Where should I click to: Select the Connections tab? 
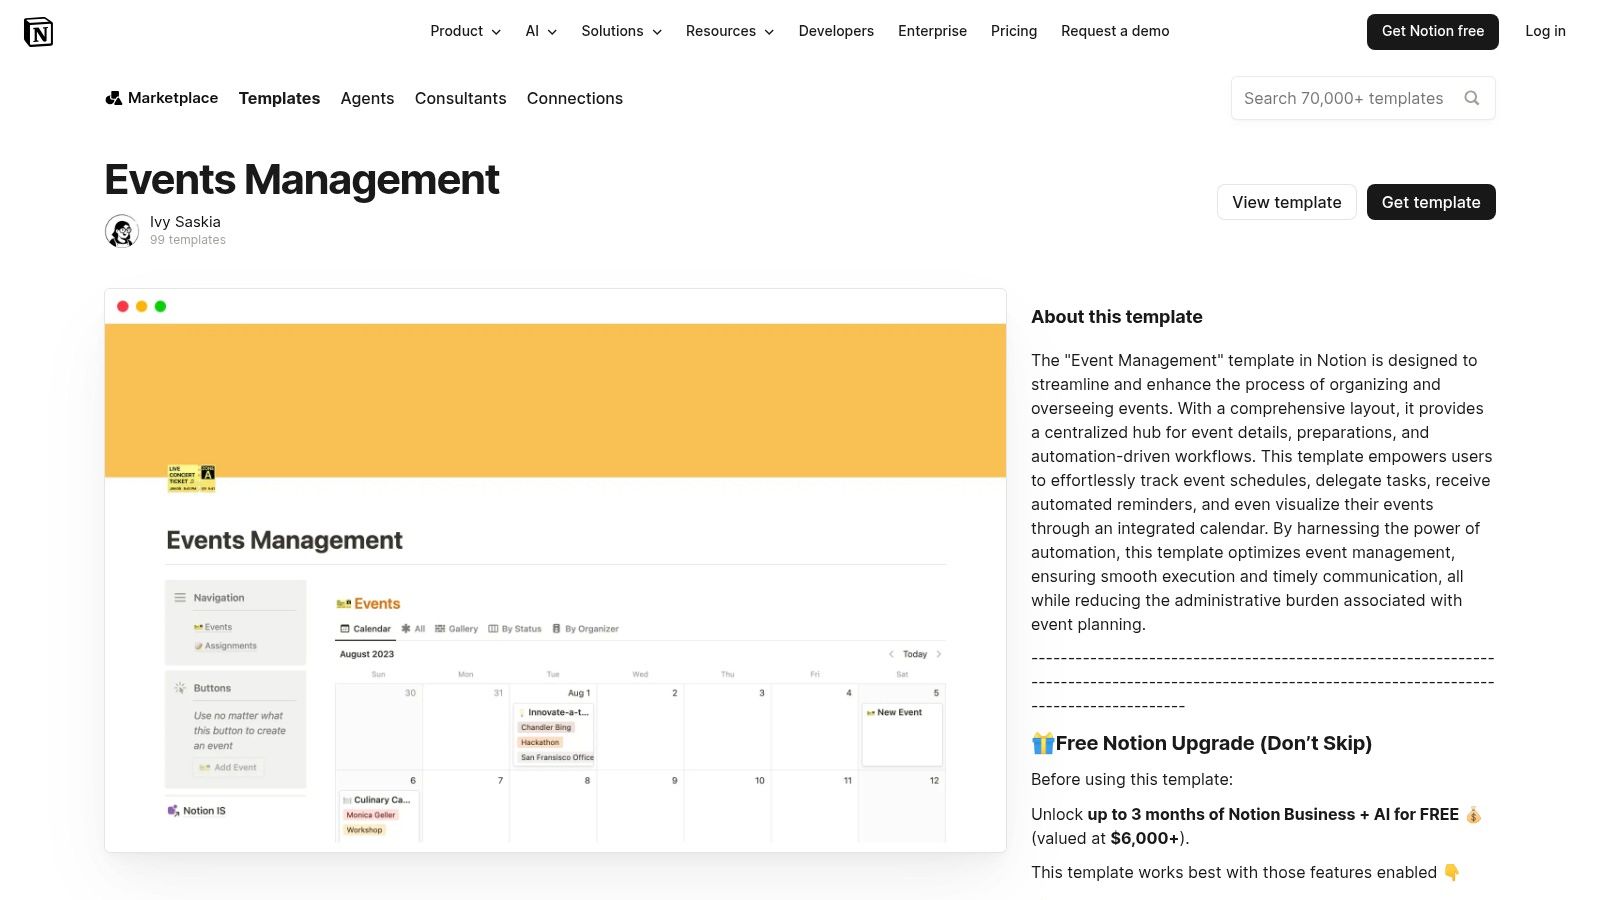(575, 98)
